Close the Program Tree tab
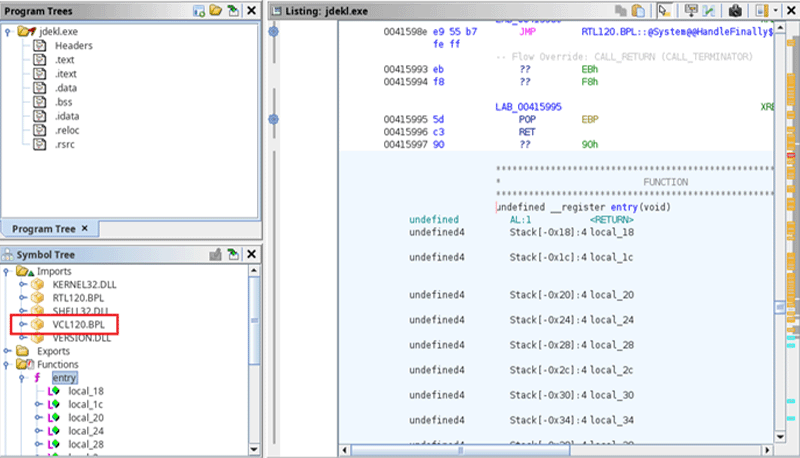The width and height of the screenshot is (800, 458). (85, 228)
